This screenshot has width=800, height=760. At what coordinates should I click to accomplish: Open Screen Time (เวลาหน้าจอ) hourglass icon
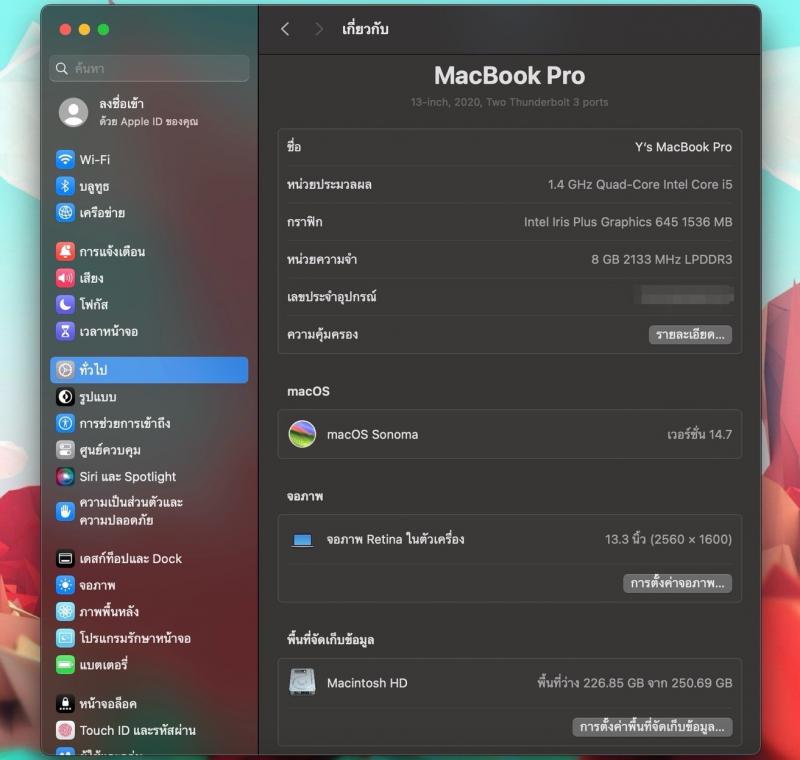click(65, 331)
